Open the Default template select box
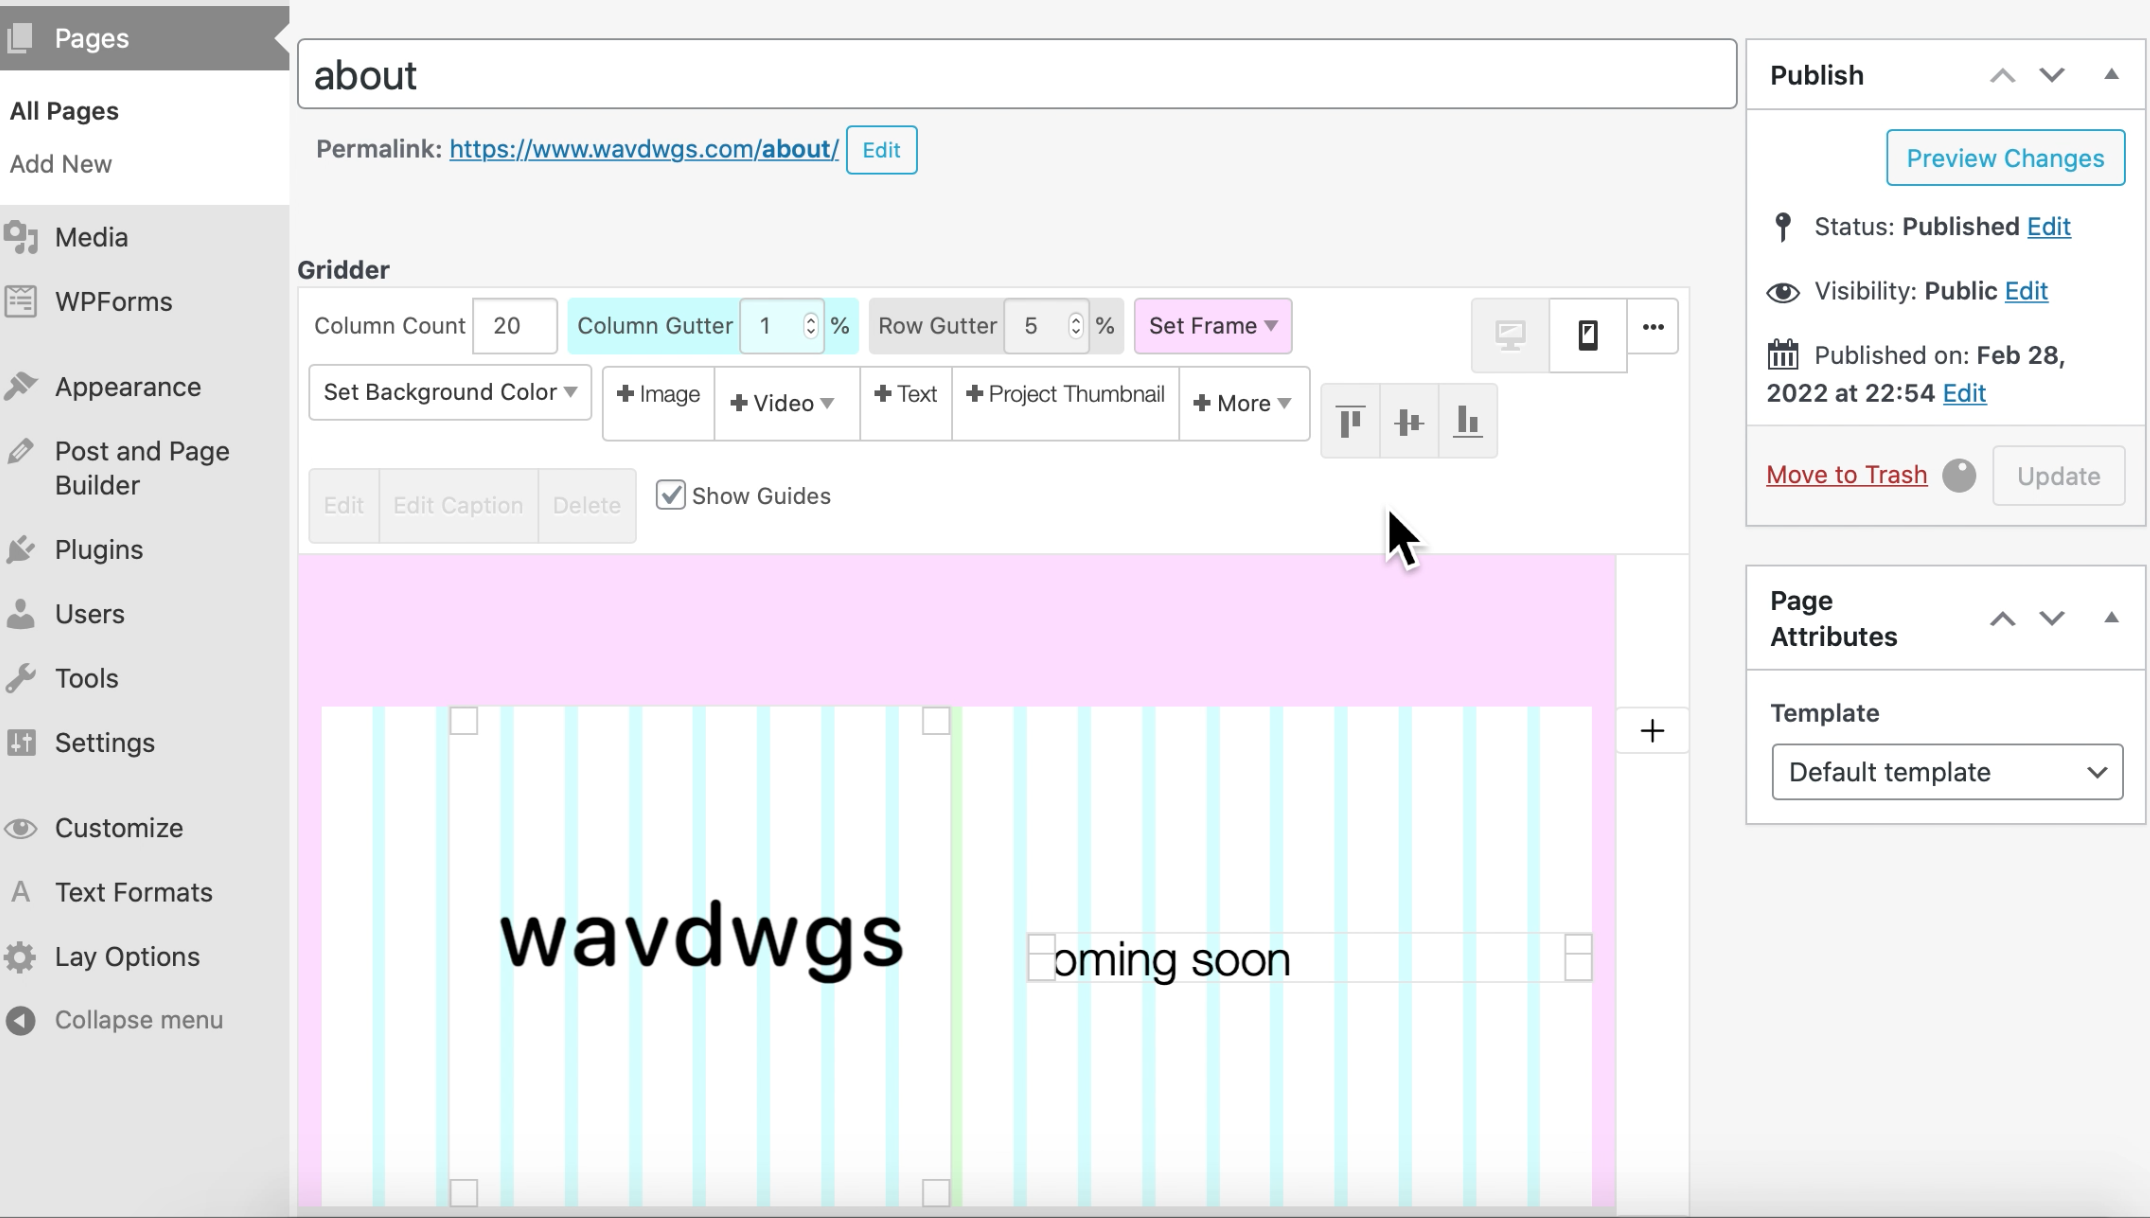The height and width of the screenshot is (1218, 2150). click(x=1946, y=772)
